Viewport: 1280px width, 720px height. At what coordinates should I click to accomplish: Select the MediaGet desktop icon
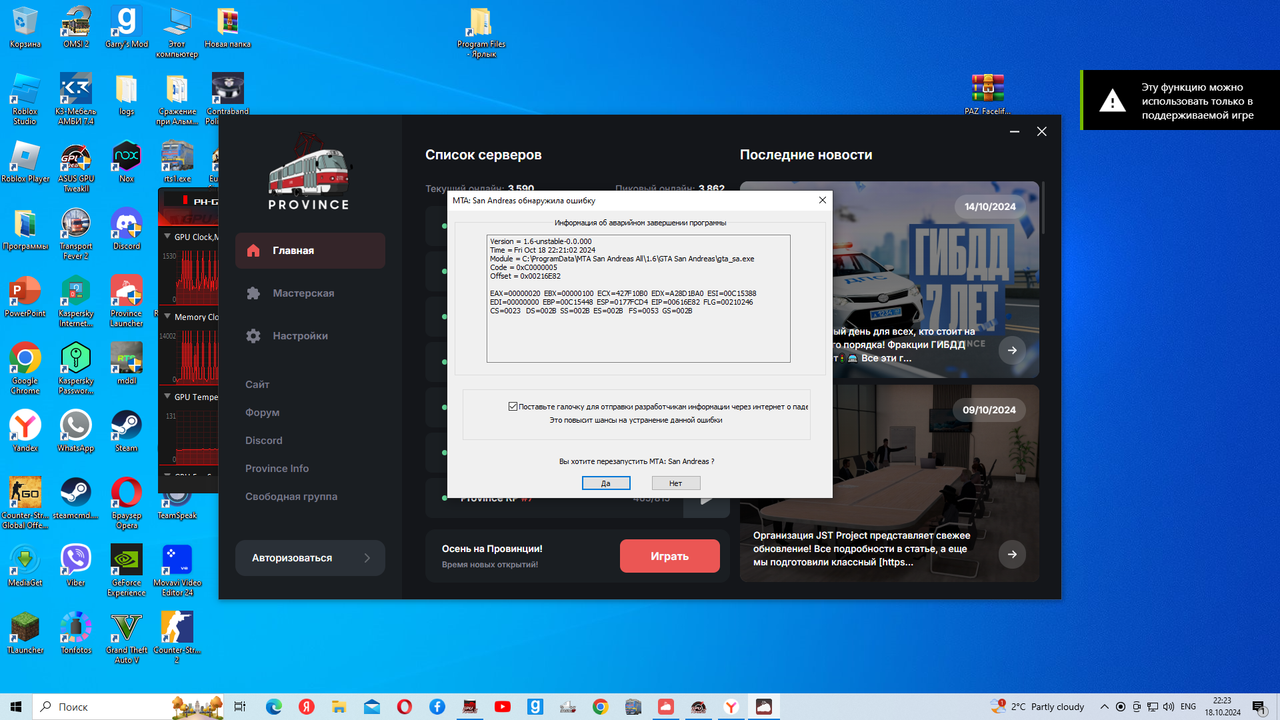(x=25, y=564)
